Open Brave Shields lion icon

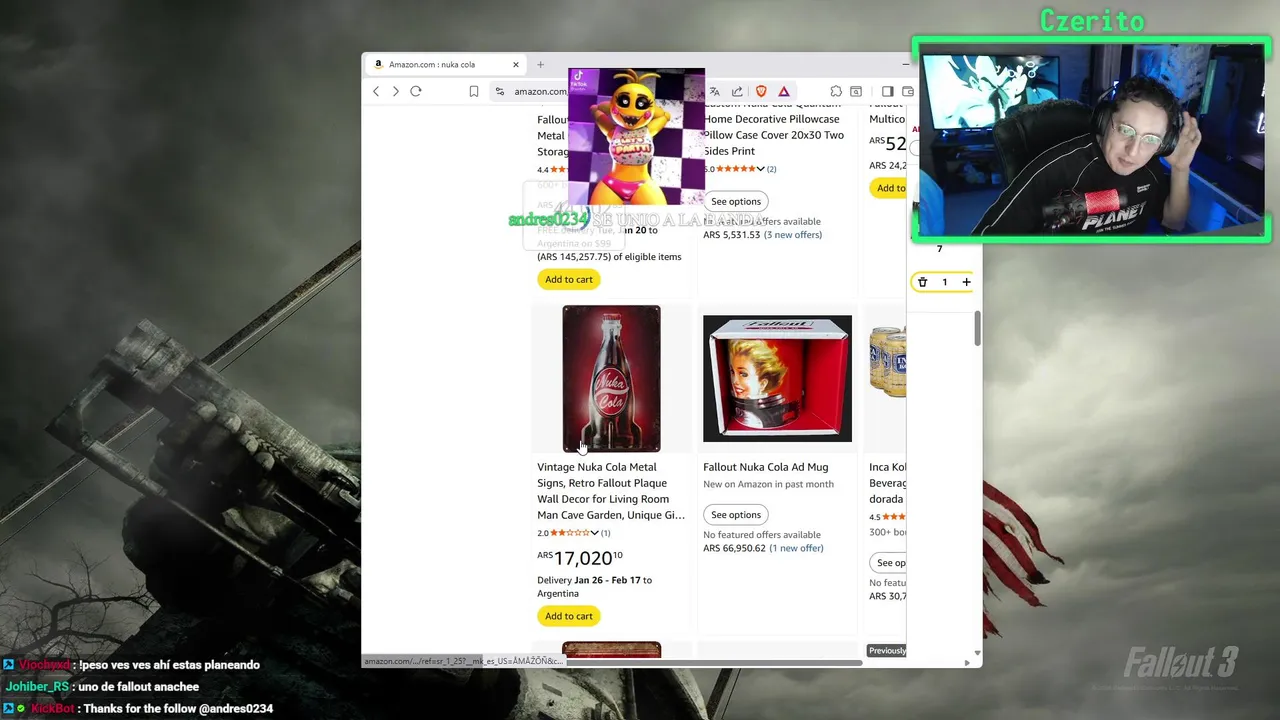tap(761, 91)
